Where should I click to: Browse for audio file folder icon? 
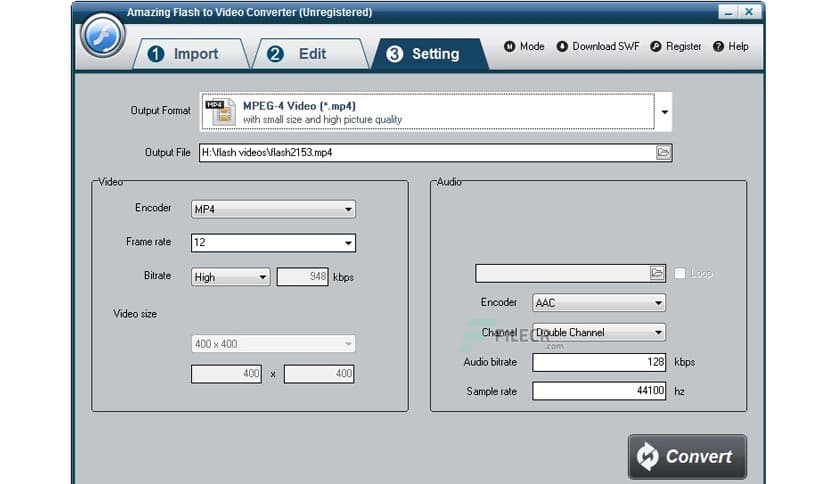pyautogui.click(x=657, y=273)
